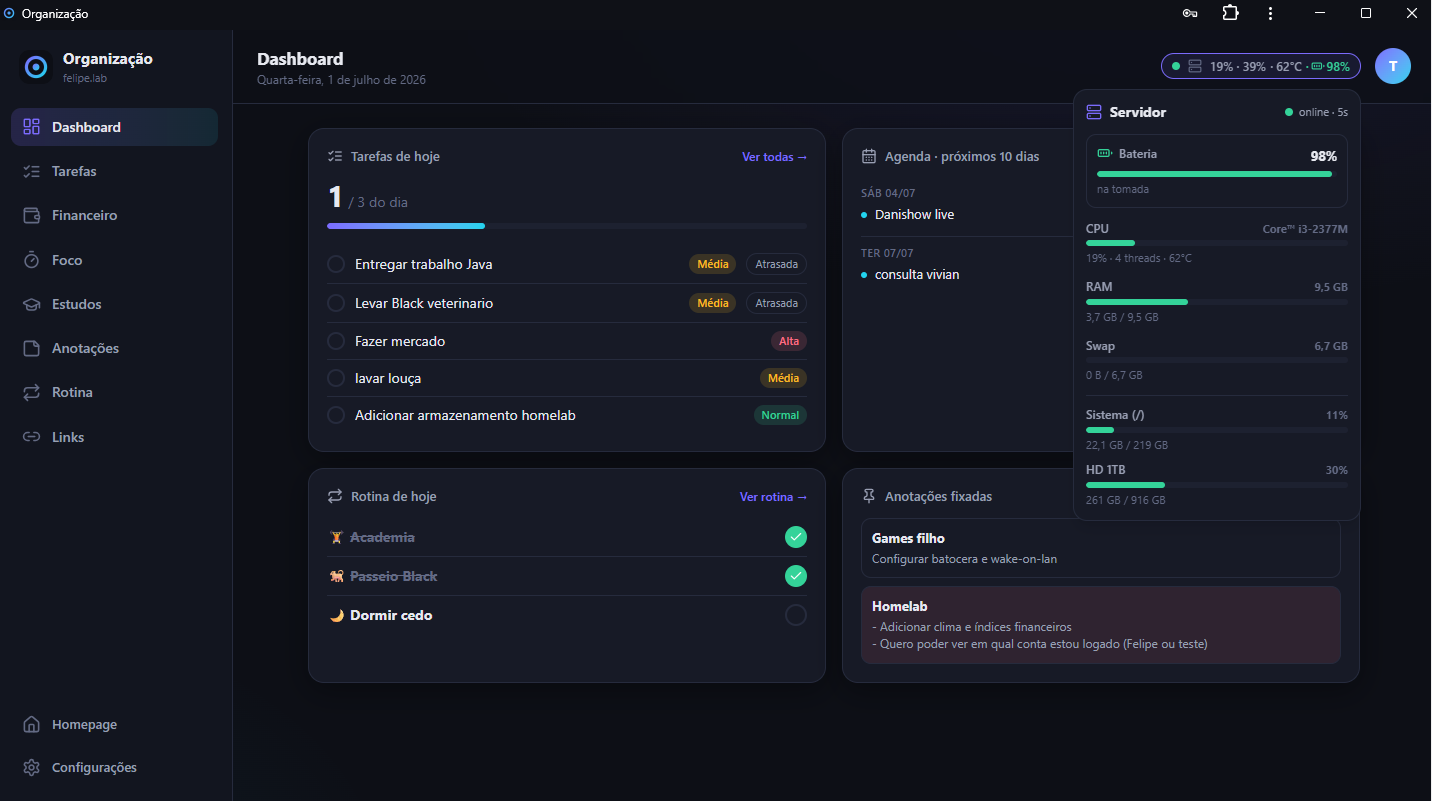
Task: Click the Alta priority badge
Action: (789, 341)
